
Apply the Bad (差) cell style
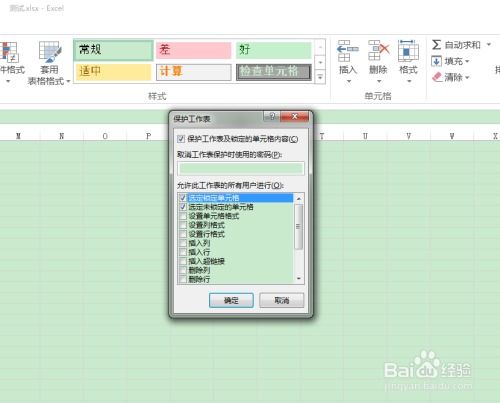(x=194, y=50)
